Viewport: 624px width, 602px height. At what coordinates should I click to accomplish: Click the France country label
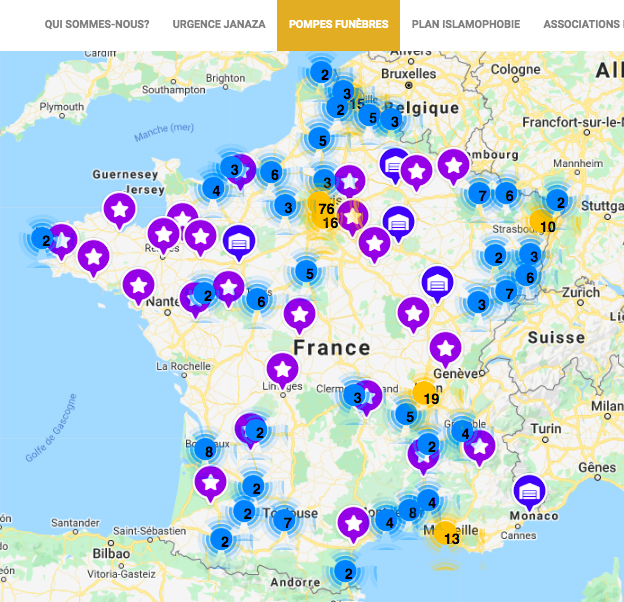tap(332, 348)
